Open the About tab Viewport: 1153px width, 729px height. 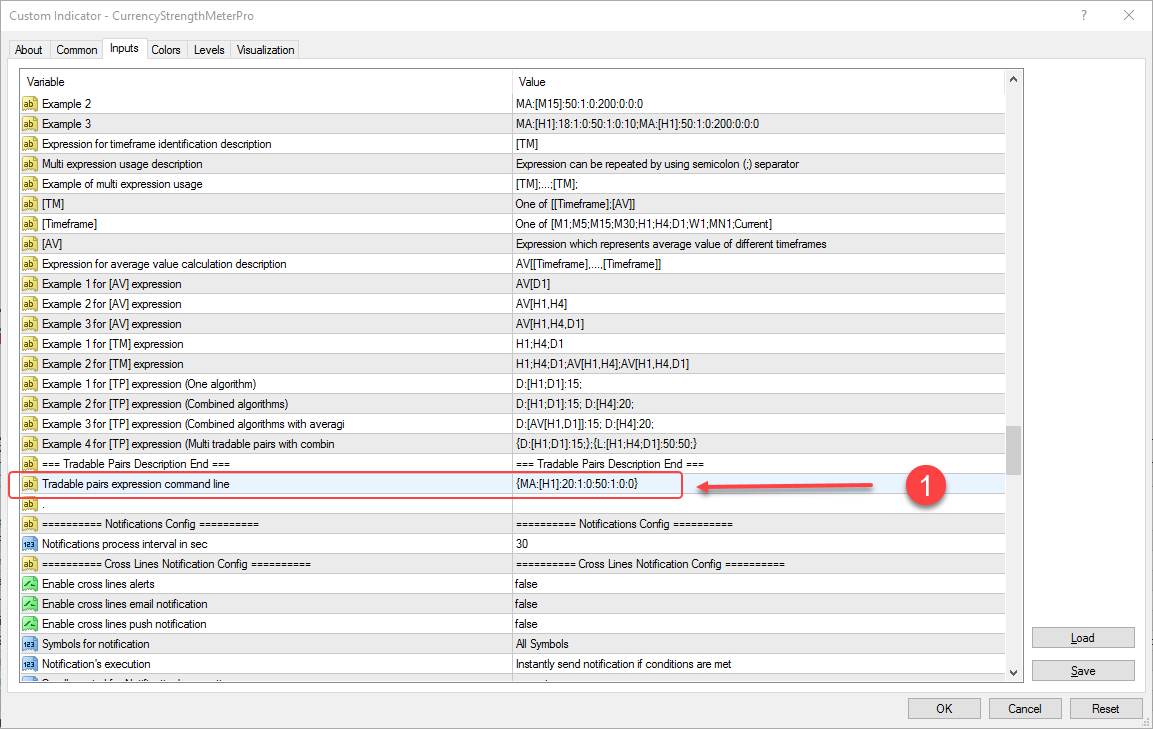tap(29, 50)
